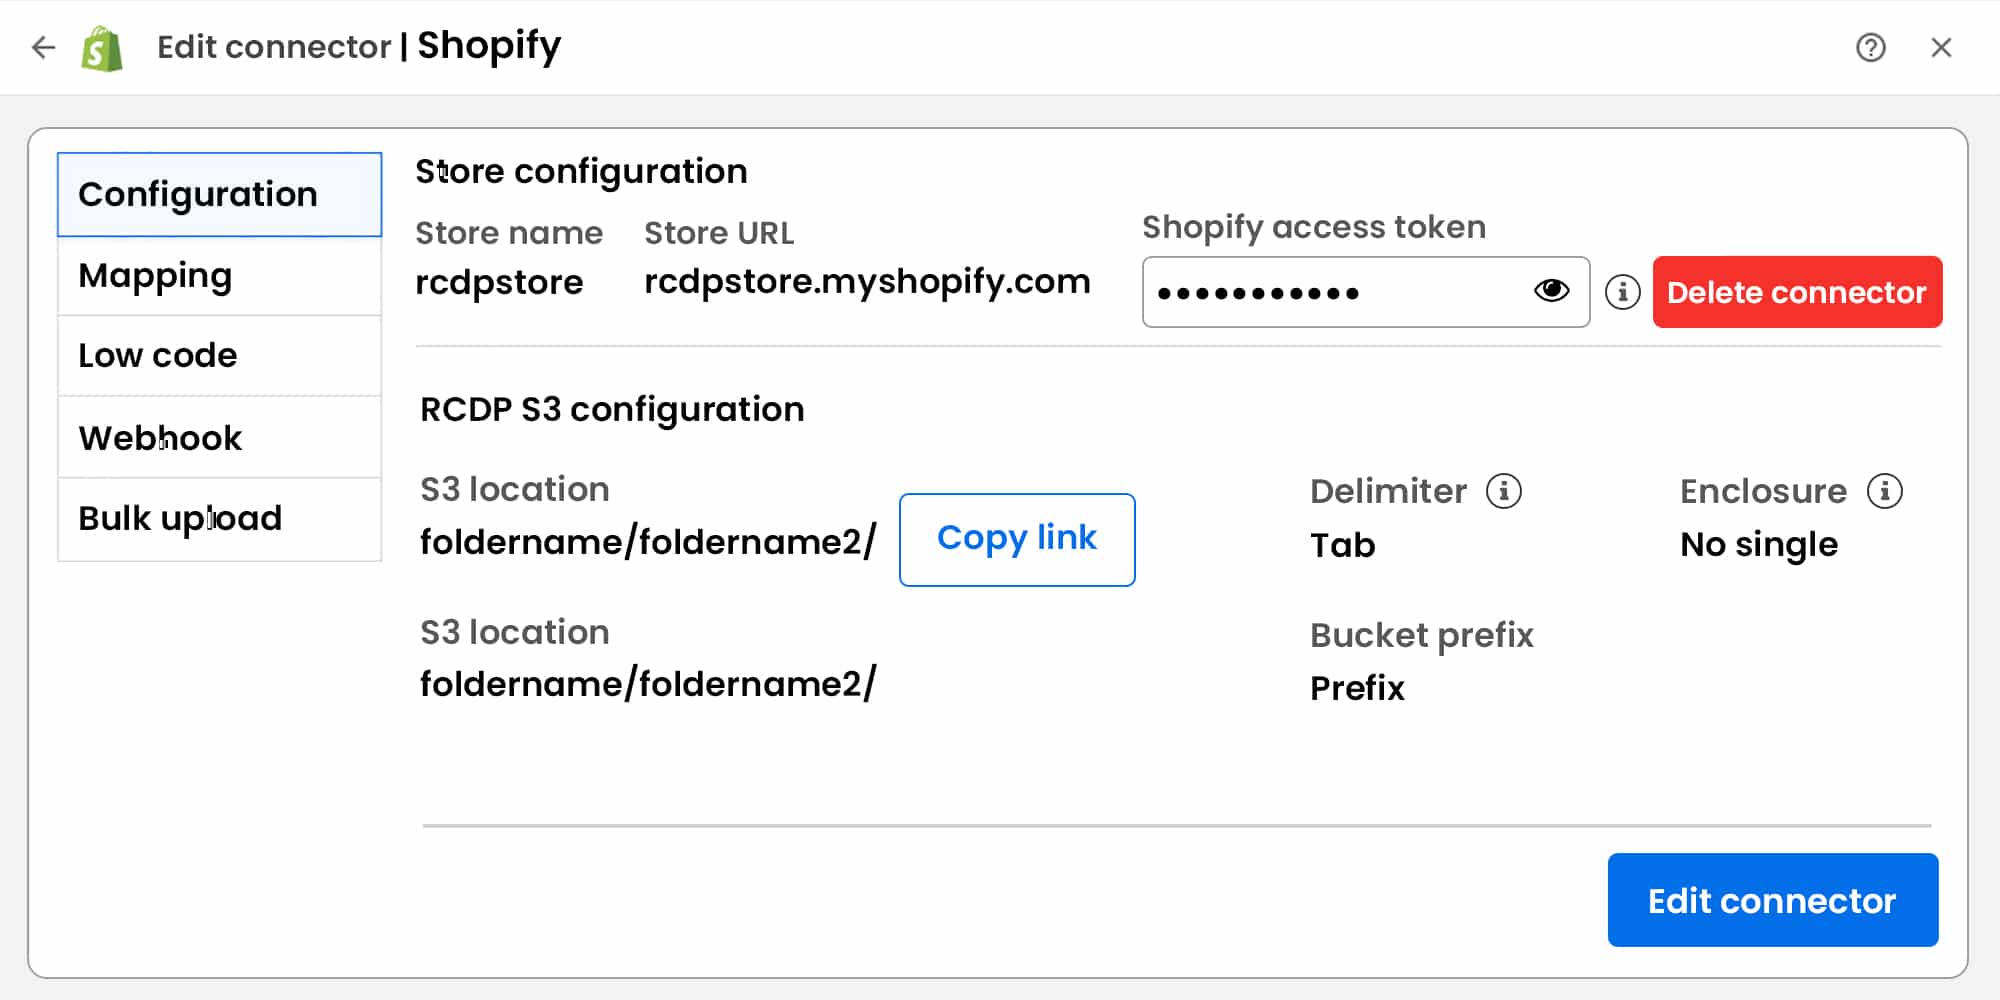
Task: Select the Configuration tab
Action: coord(219,194)
